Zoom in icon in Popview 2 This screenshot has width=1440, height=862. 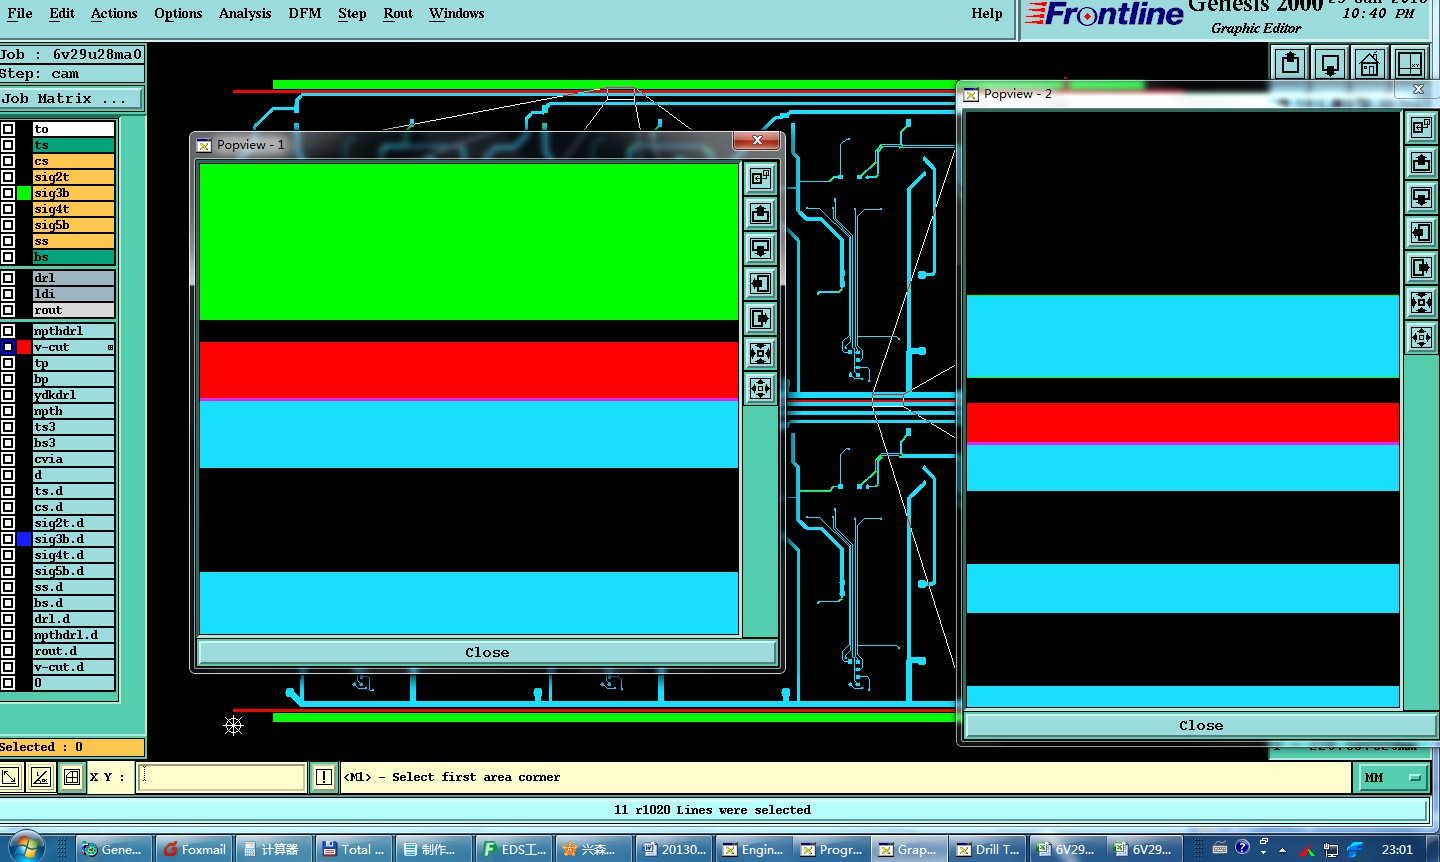tap(1421, 302)
